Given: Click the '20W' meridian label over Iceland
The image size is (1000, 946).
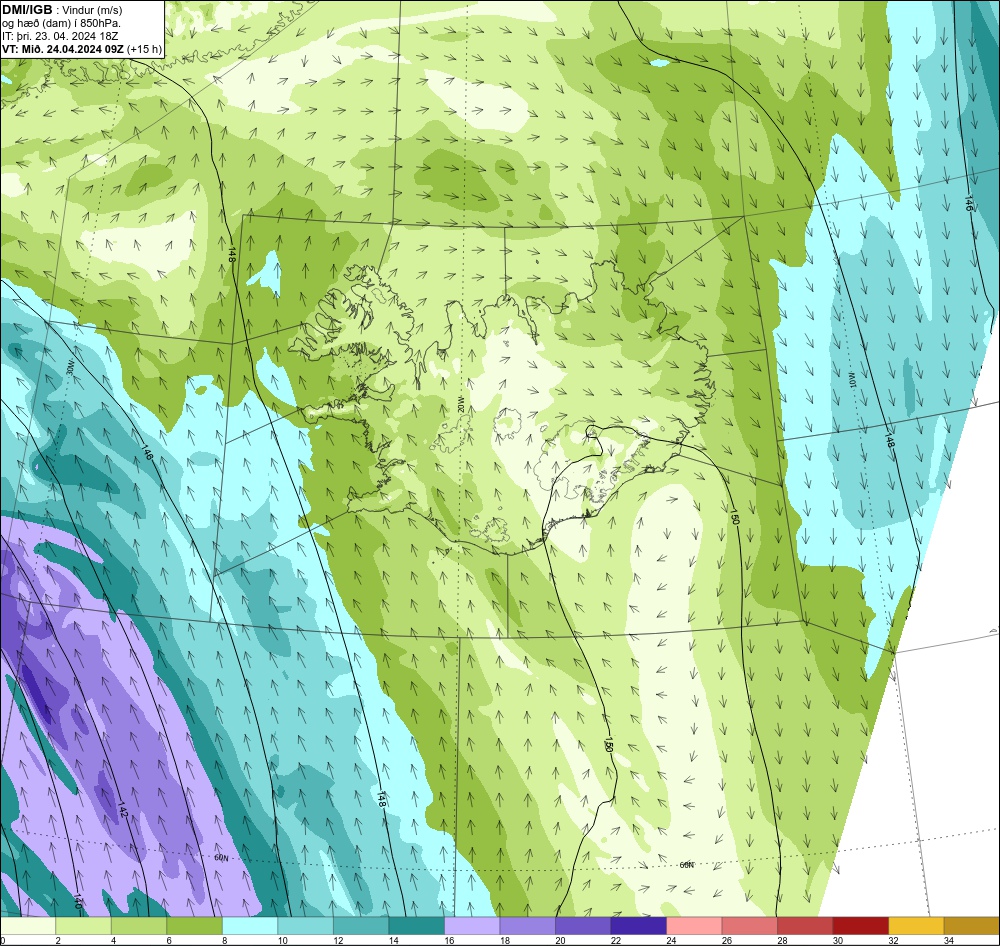Looking at the screenshot, I should pos(459,403).
